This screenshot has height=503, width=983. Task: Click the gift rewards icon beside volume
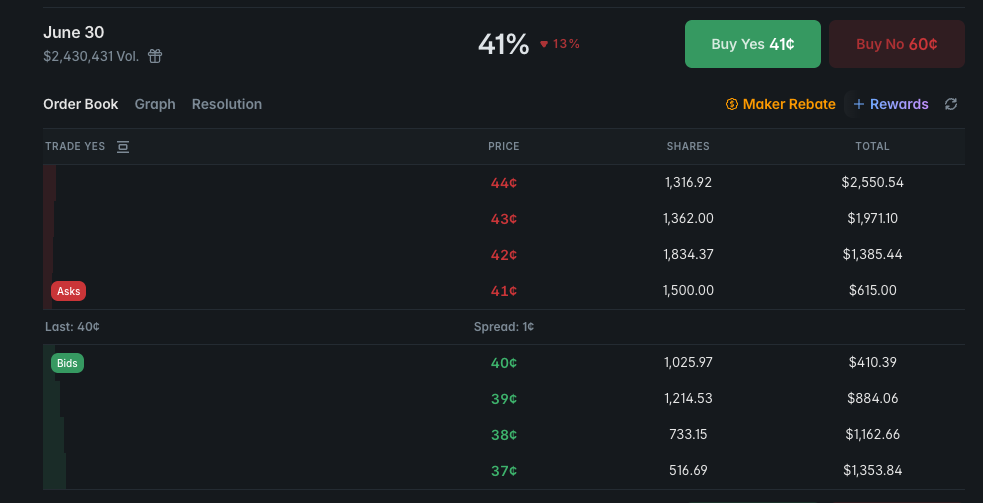(155, 56)
